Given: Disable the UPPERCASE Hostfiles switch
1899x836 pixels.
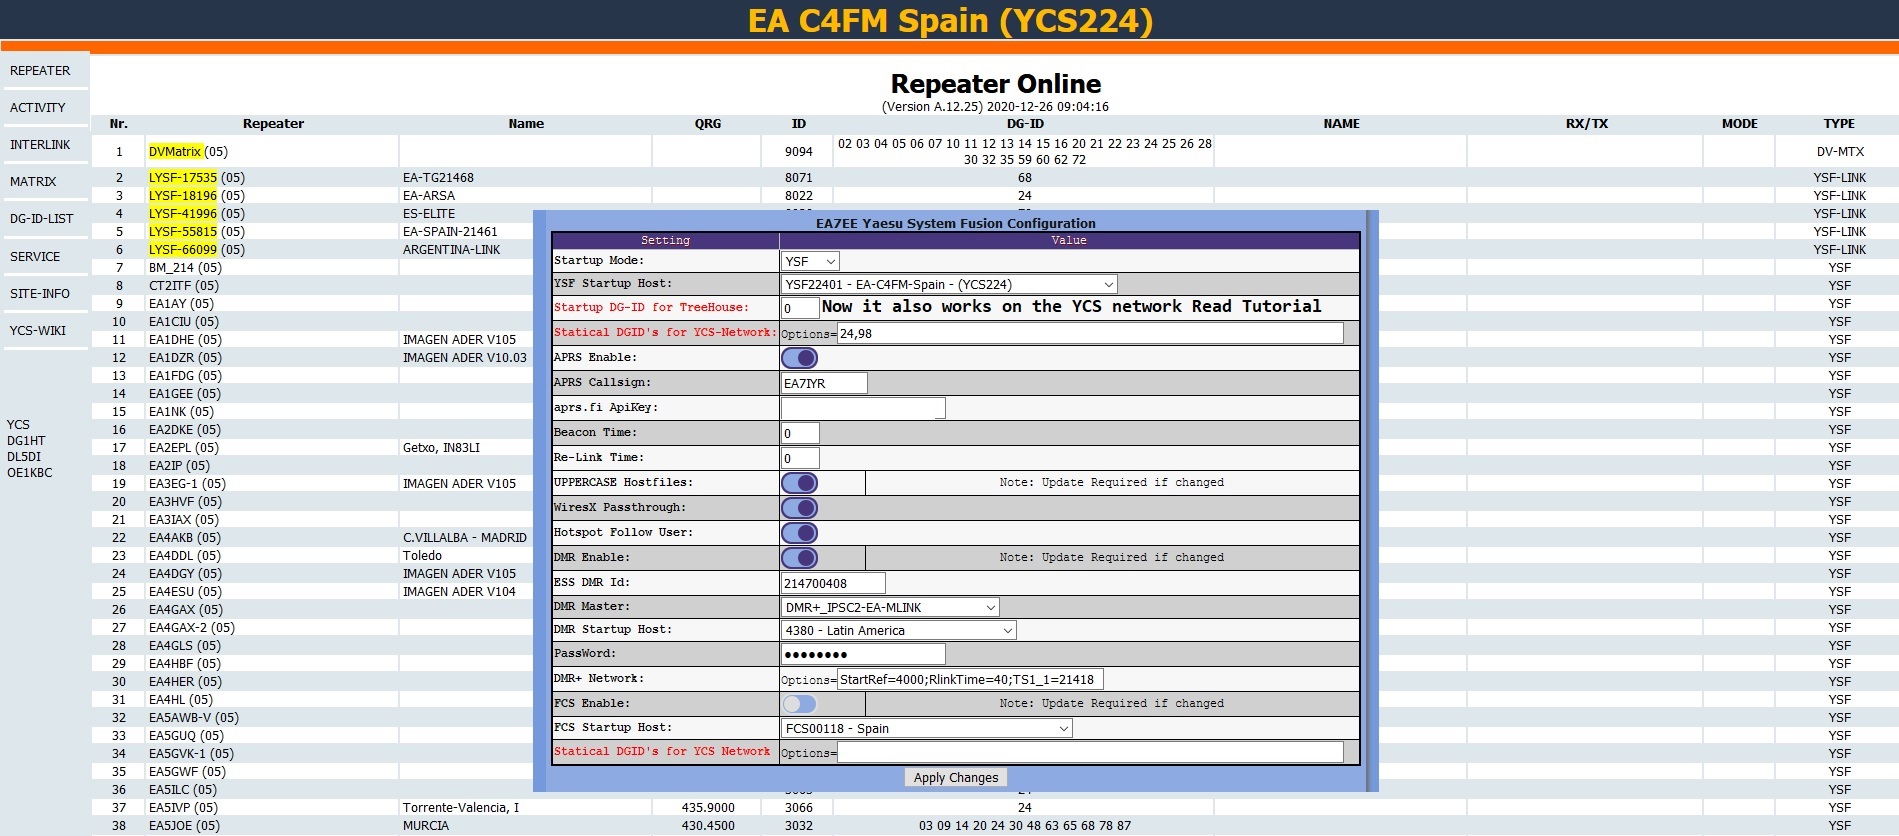Looking at the screenshot, I should click(799, 483).
